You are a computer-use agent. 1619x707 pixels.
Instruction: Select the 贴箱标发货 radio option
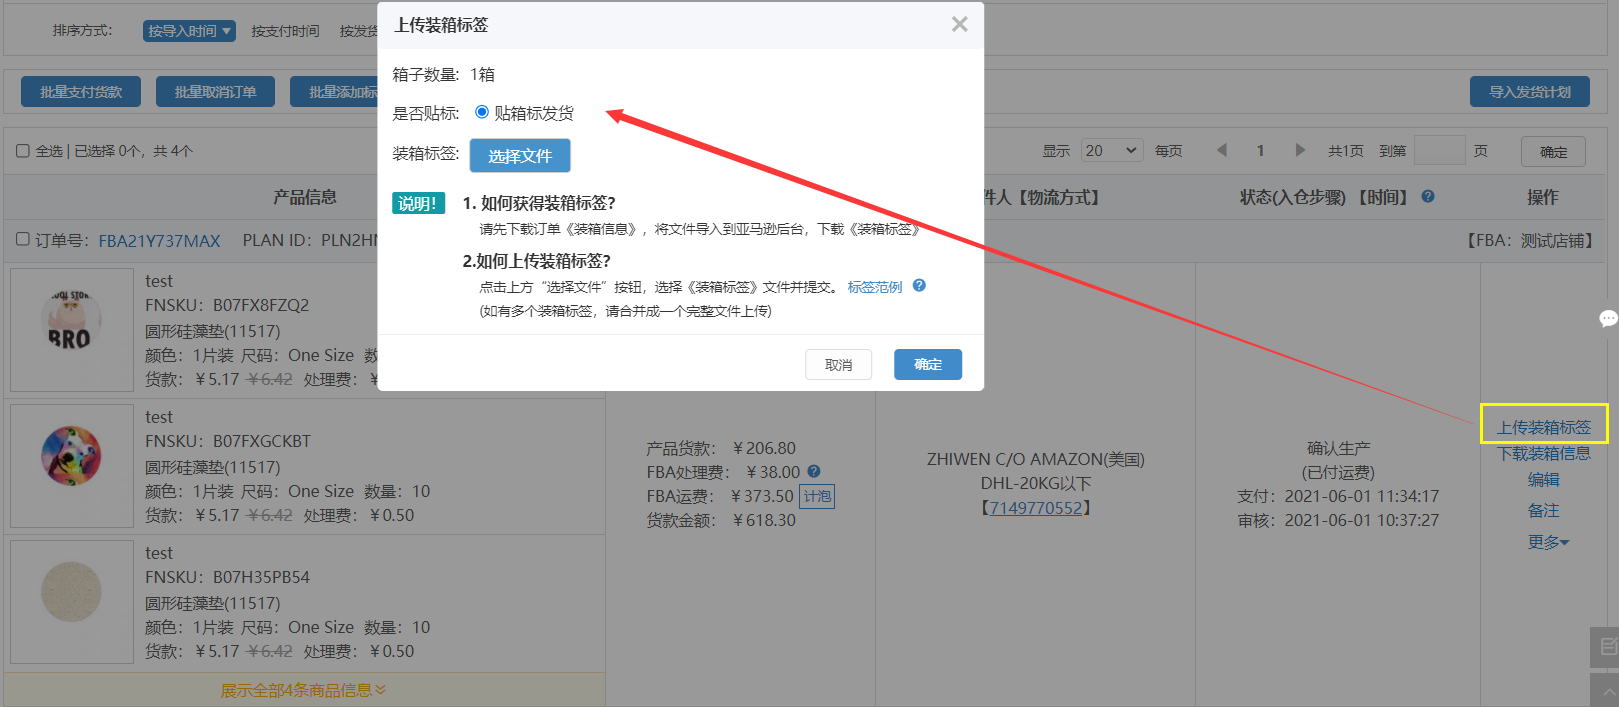pos(482,112)
